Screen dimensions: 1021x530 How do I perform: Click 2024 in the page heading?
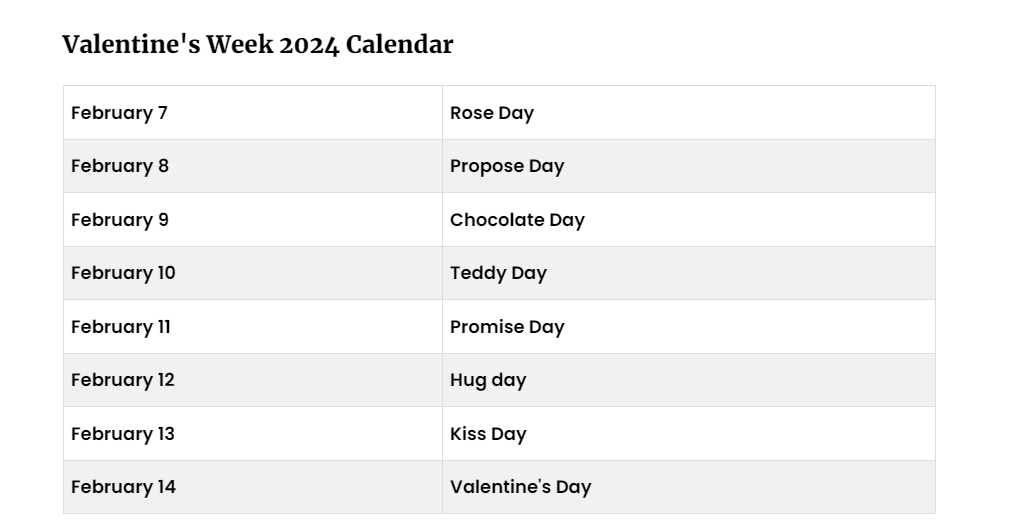coord(309,45)
